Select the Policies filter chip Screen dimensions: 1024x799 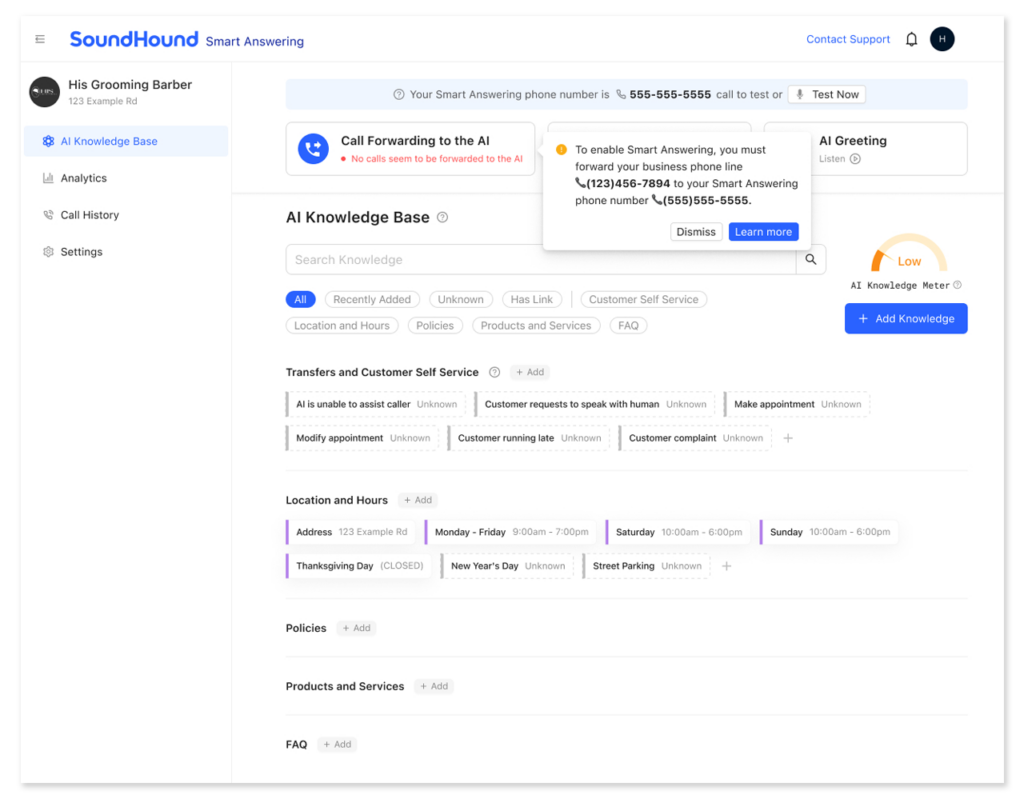click(435, 325)
